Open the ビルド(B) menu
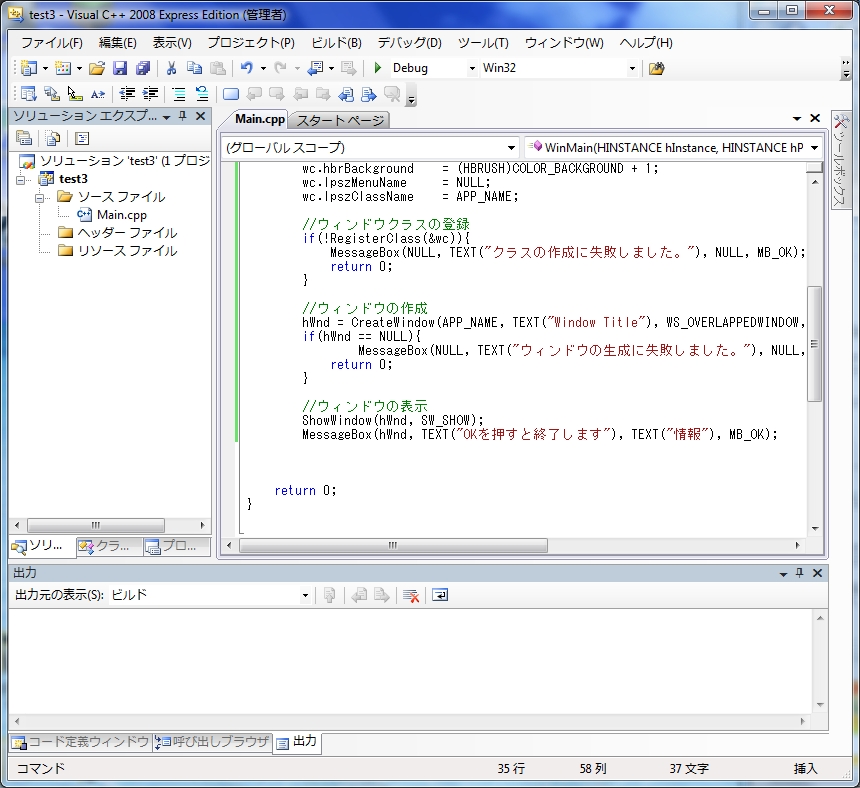The image size is (860, 788). 336,43
